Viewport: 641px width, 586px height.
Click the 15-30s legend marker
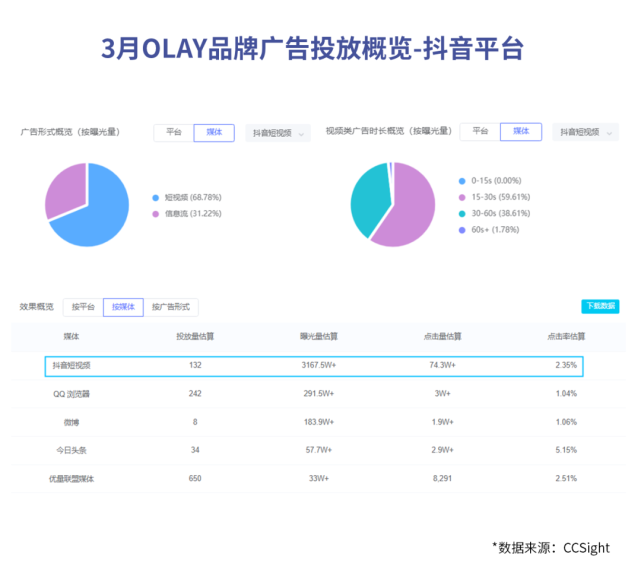(462, 197)
